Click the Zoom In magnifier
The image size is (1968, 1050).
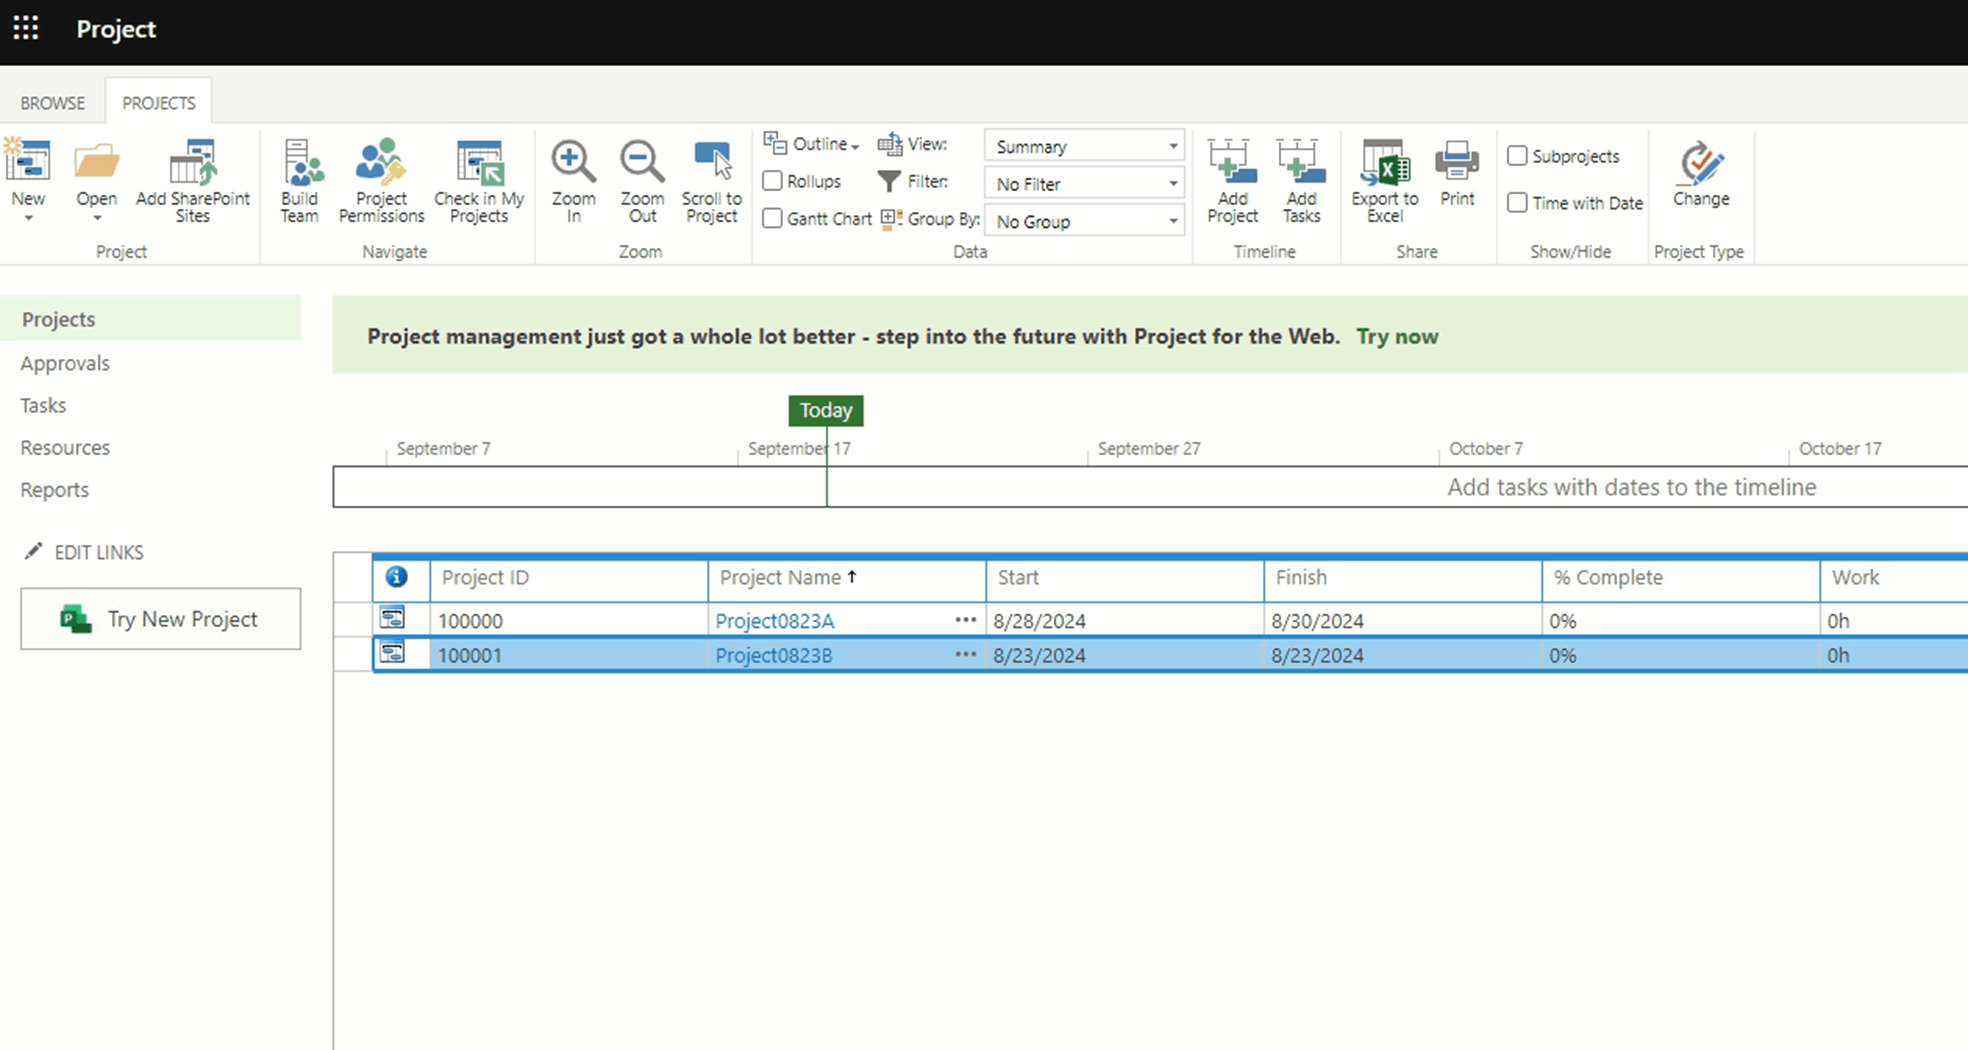coord(573,162)
